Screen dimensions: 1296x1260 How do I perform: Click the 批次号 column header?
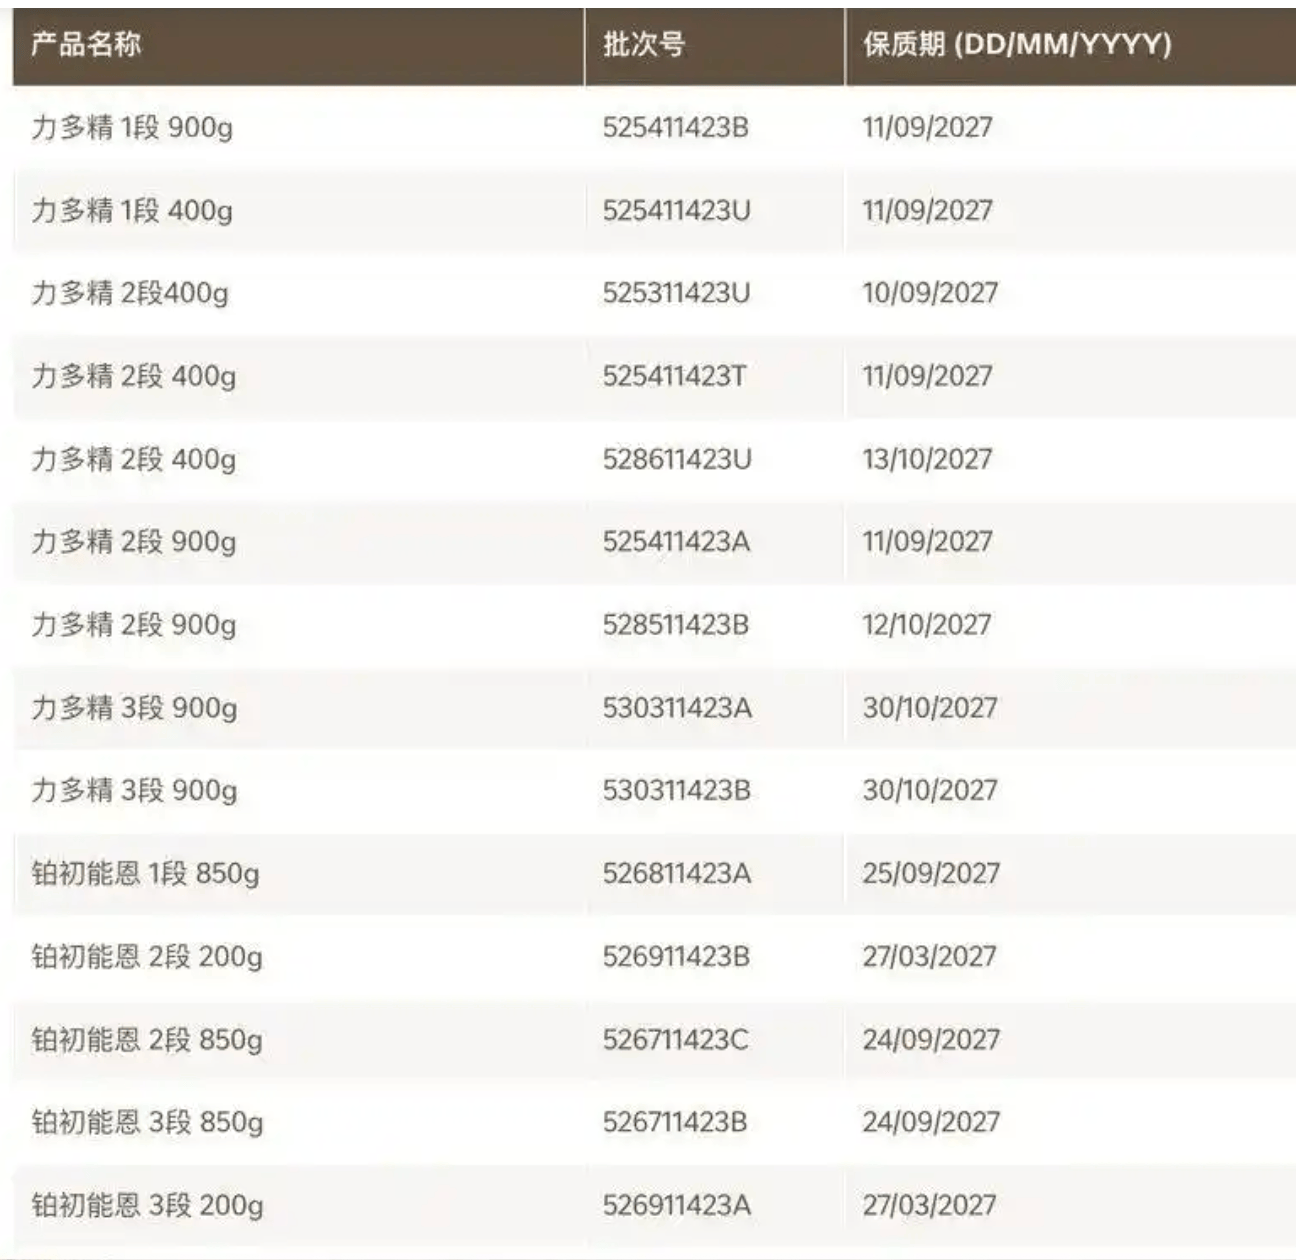click(x=644, y=44)
